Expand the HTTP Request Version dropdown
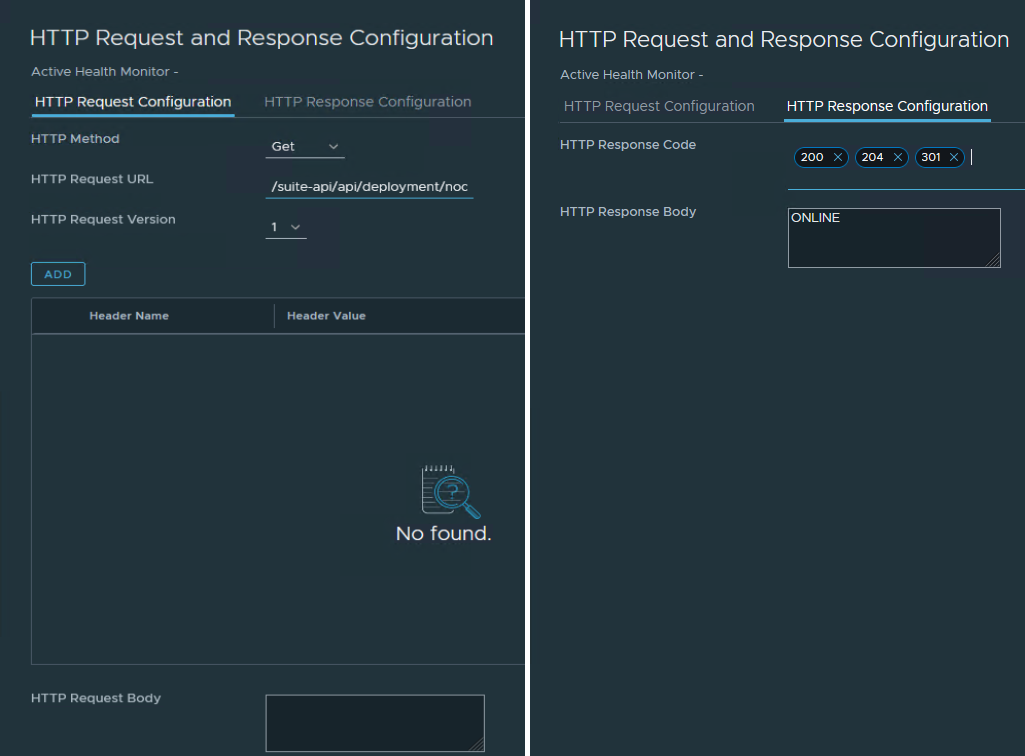Viewport: 1025px width, 756px height. pyautogui.click(x=286, y=228)
